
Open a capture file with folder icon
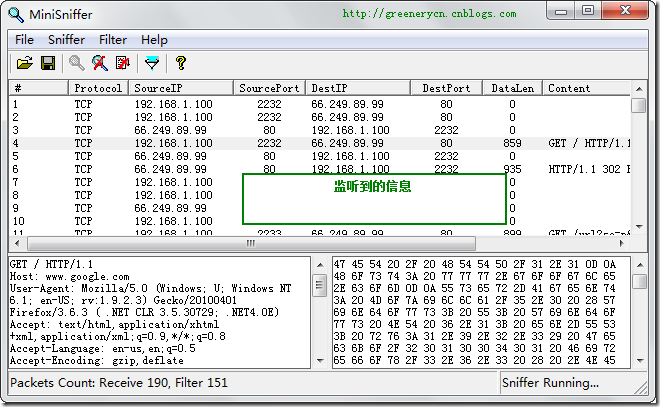click(25, 63)
